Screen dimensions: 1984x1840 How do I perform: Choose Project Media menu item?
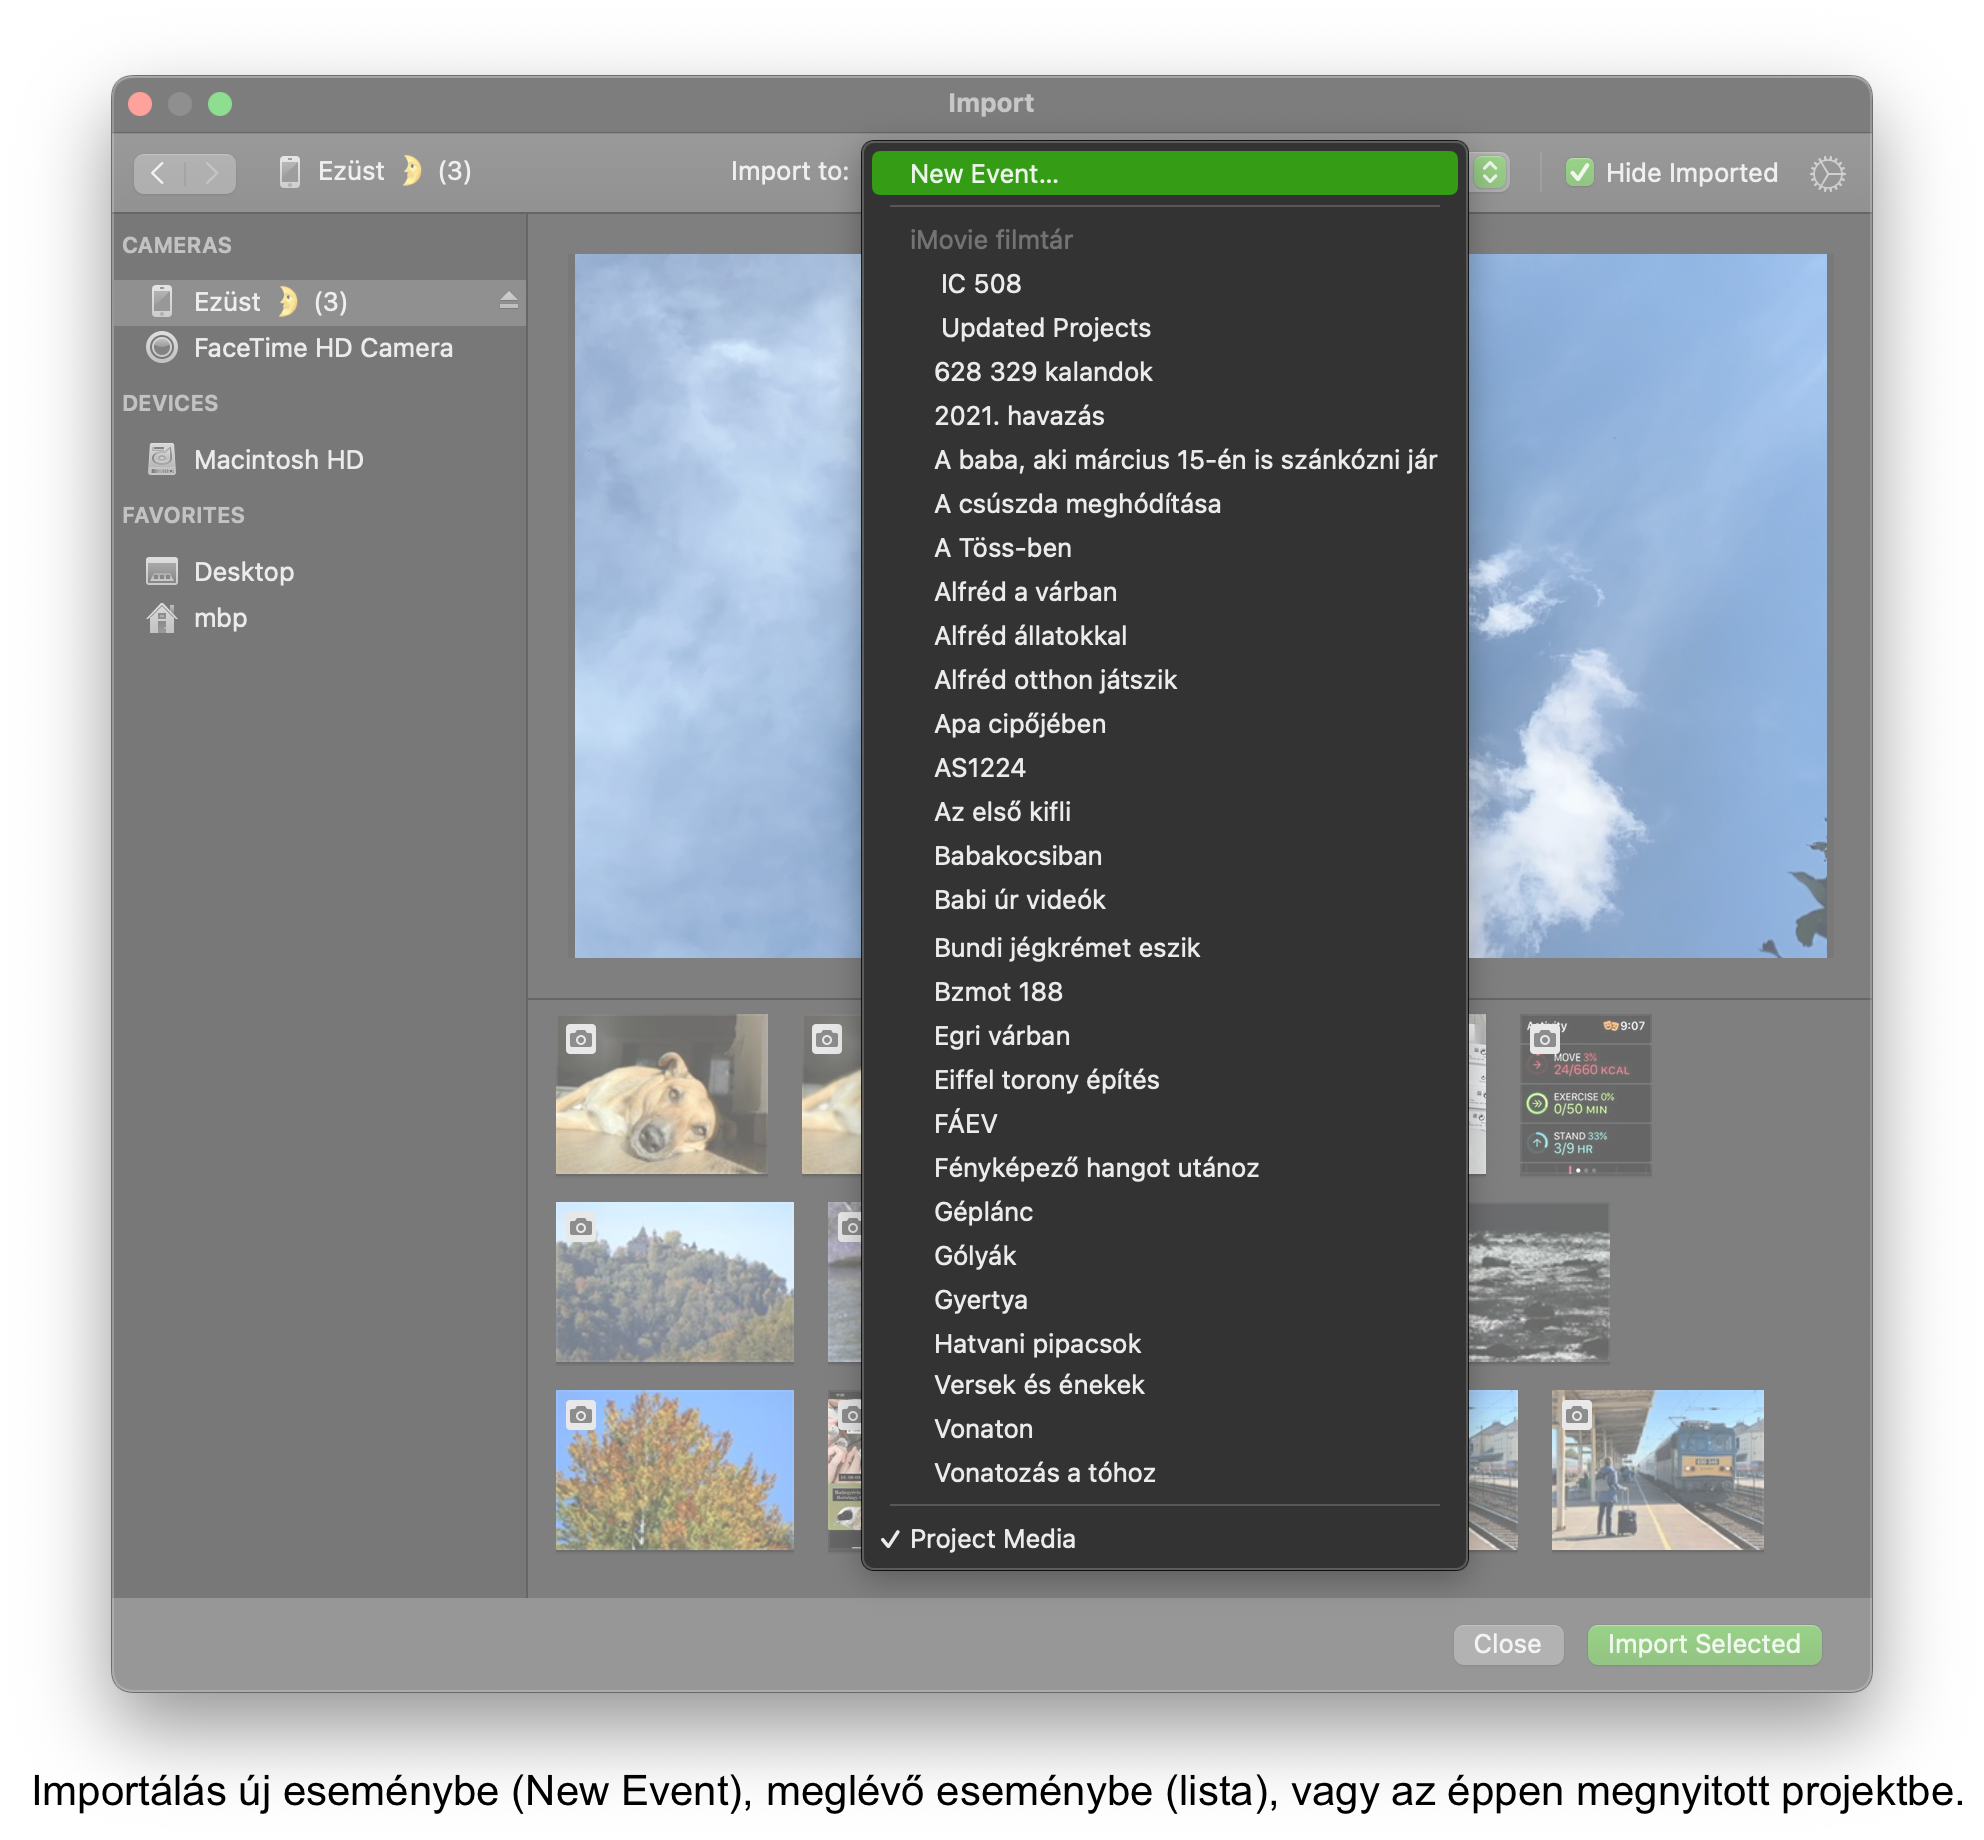coord(1165,1539)
